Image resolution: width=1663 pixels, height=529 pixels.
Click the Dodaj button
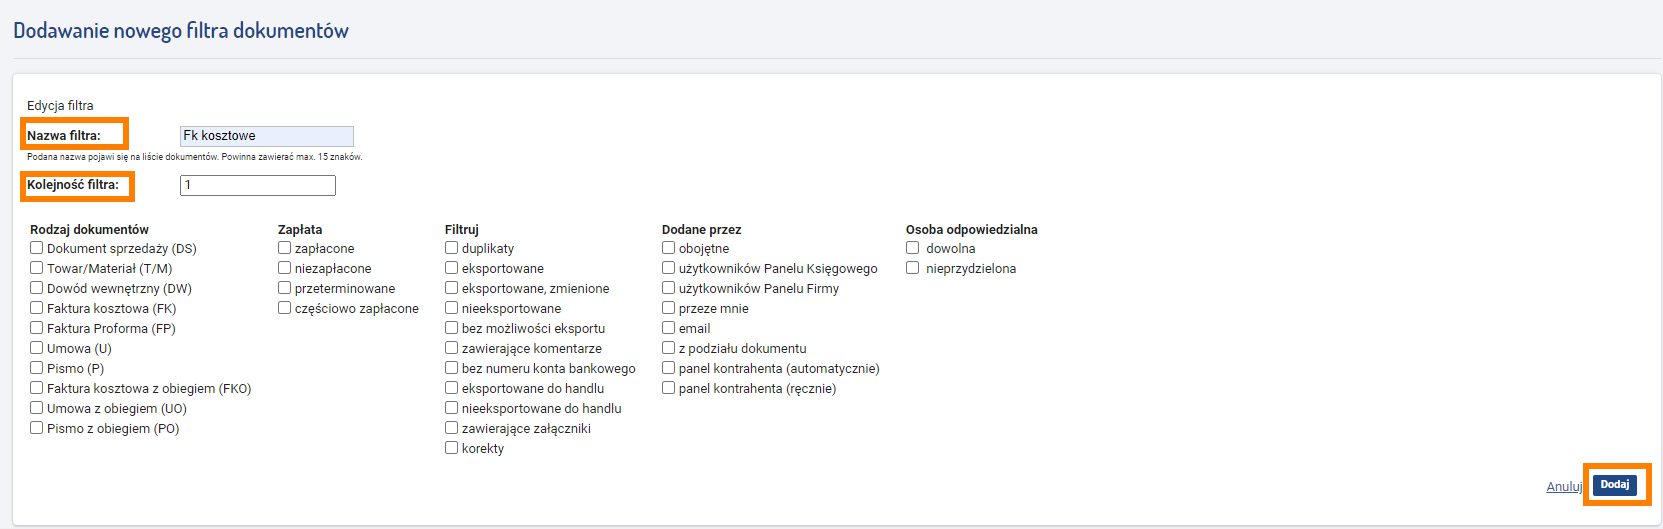pyautogui.click(x=1615, y=485)
